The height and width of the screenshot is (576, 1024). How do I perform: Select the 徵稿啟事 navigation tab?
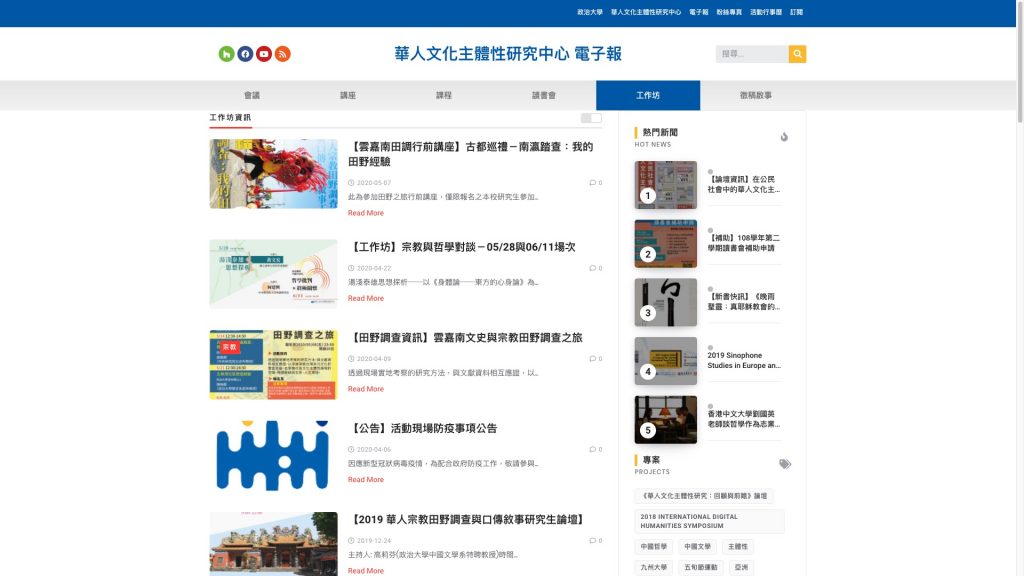[755, 96]
